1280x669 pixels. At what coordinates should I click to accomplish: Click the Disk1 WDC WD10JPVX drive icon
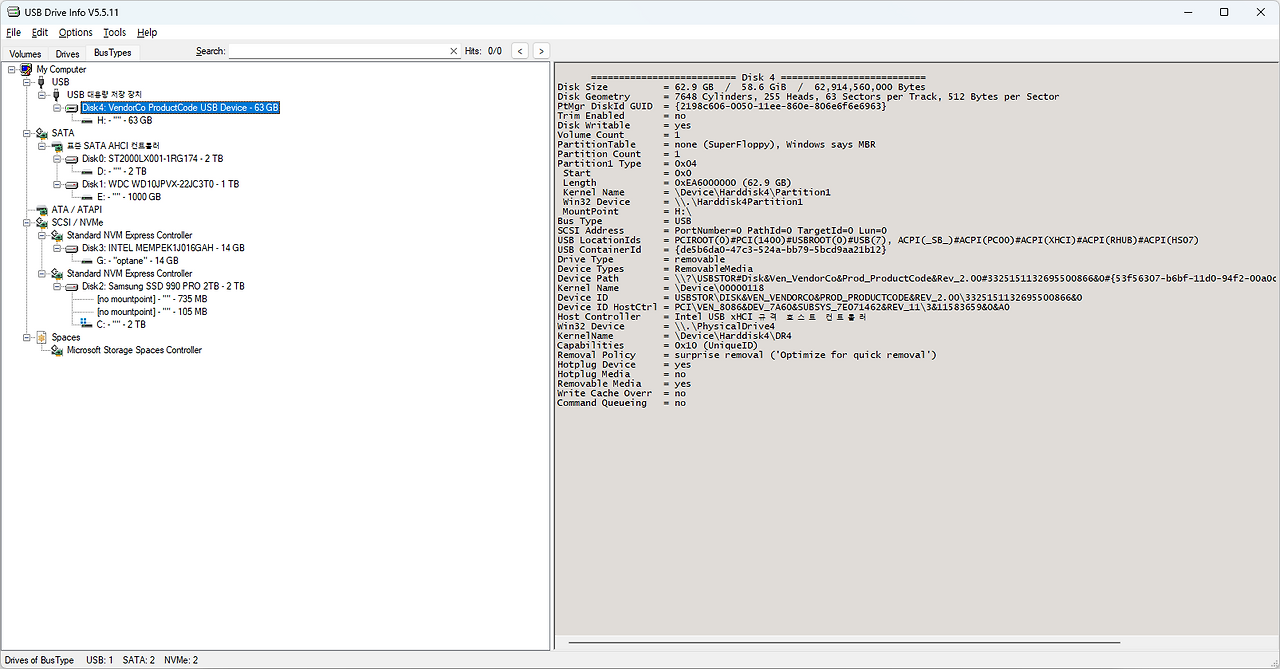[x=72, y=184]
